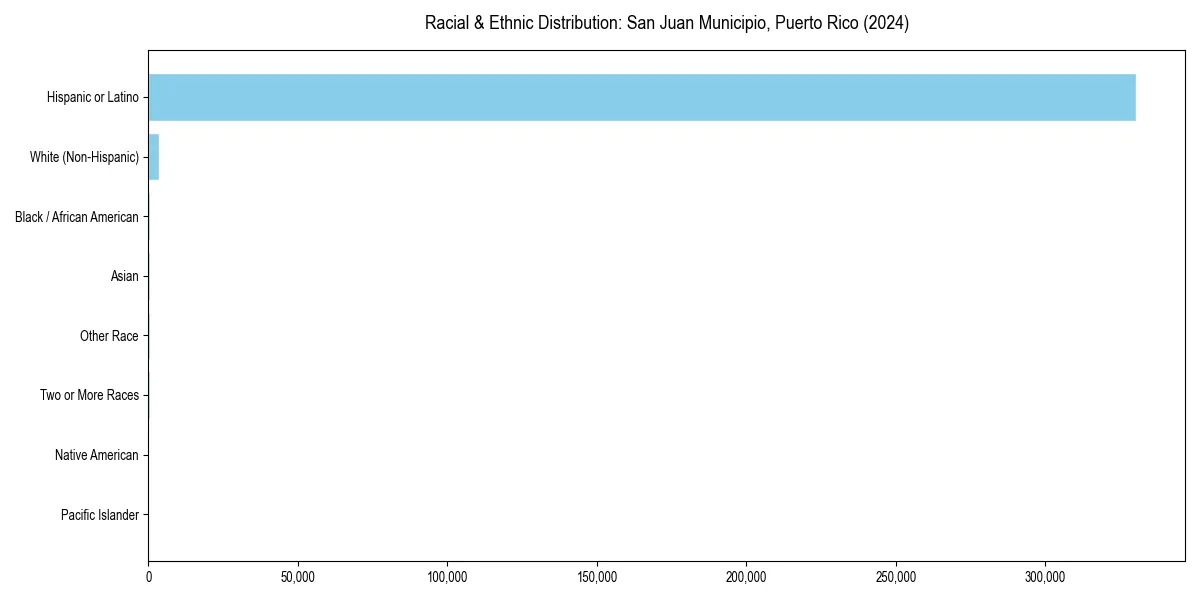Select the White (Non-Hispanic) axis label

[x=85, y=157]
